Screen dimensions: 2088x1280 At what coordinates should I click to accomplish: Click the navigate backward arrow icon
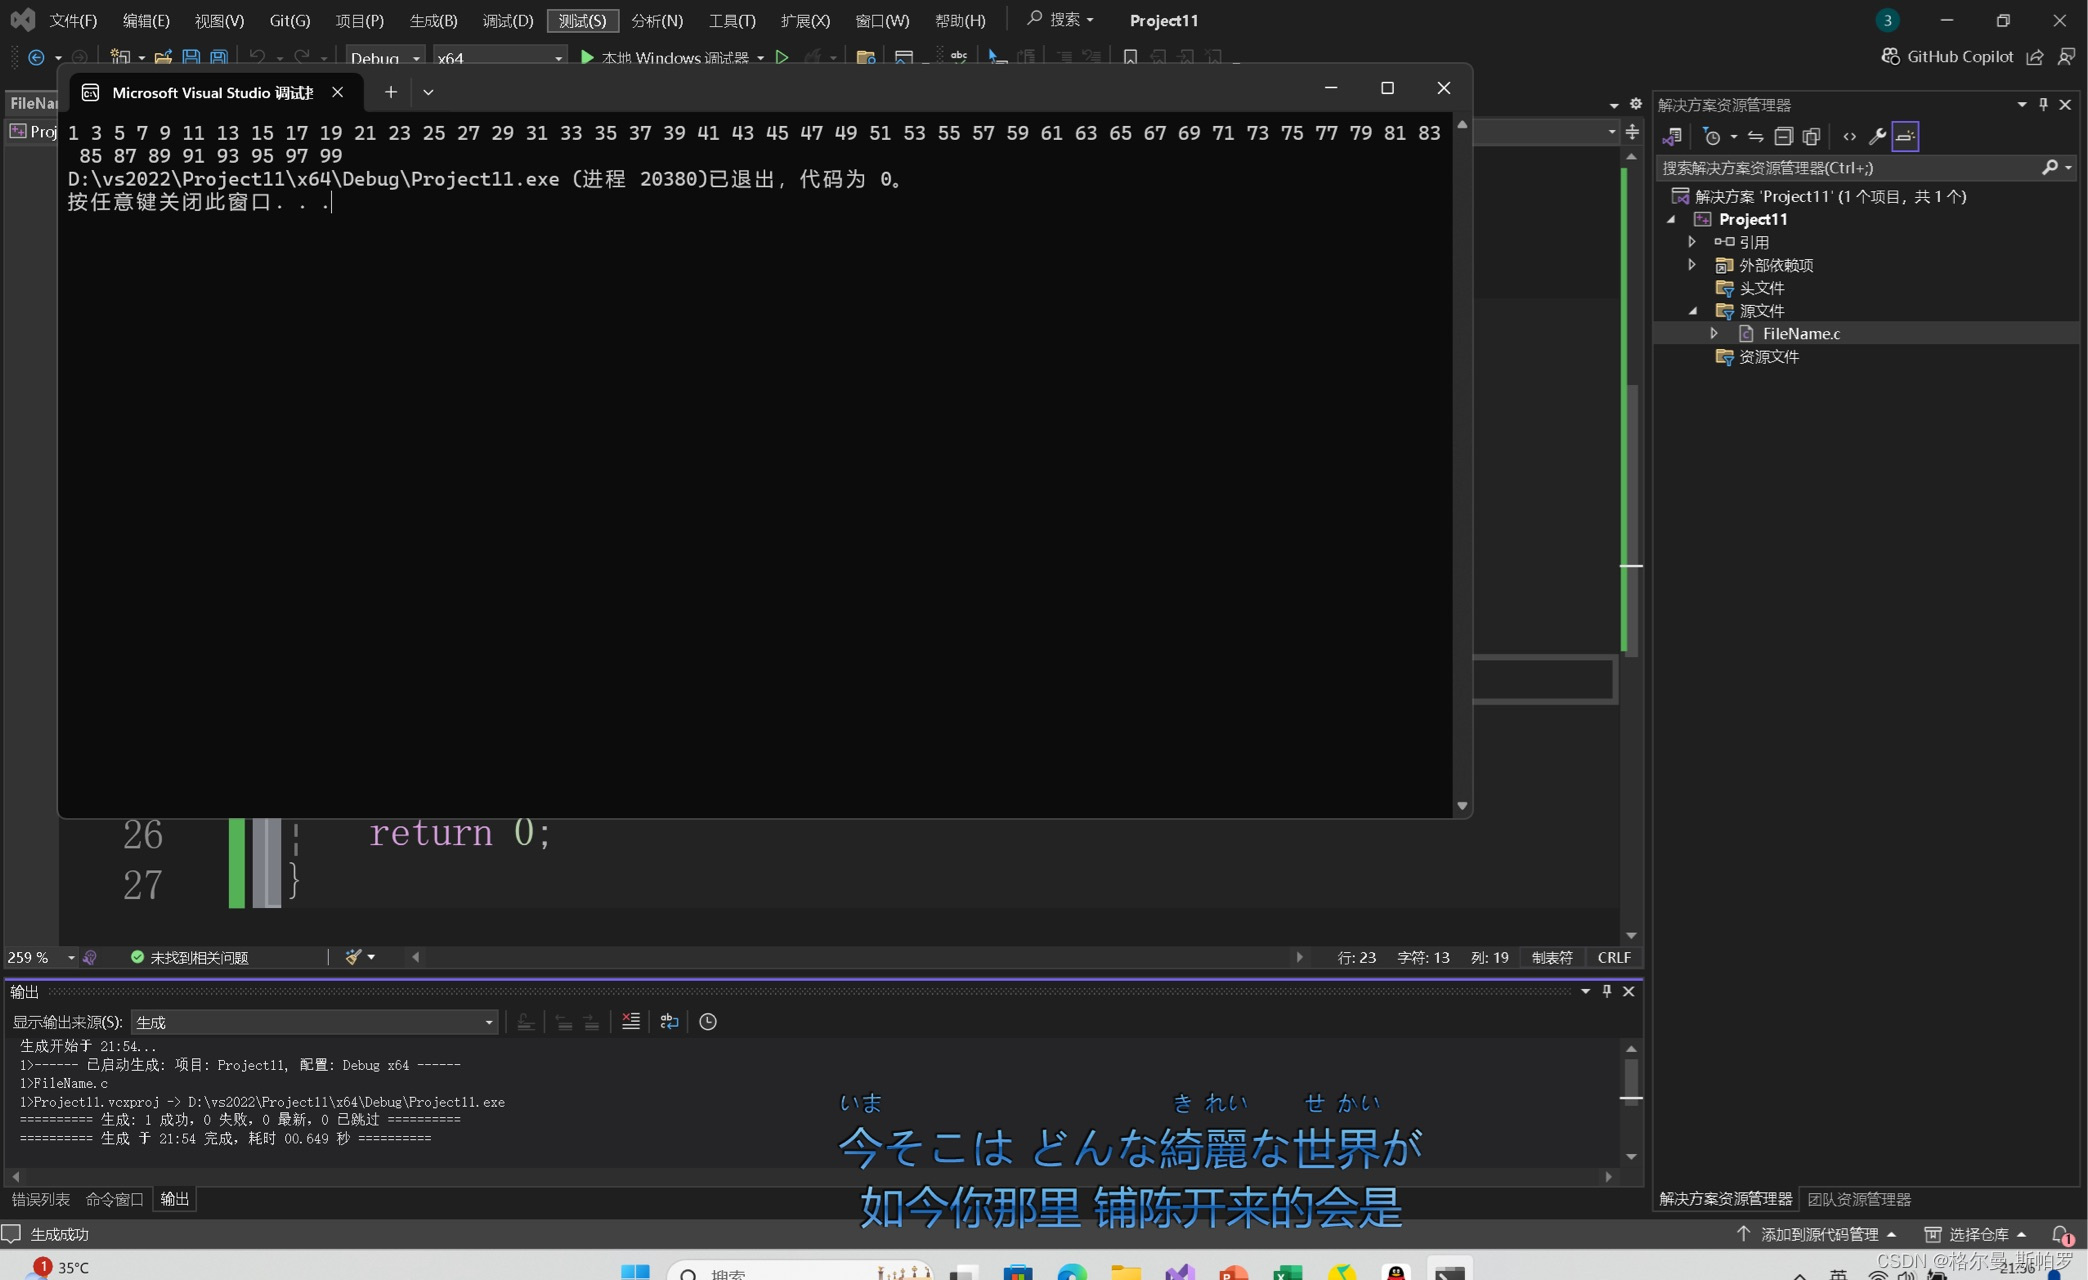(x=36, y=58)
